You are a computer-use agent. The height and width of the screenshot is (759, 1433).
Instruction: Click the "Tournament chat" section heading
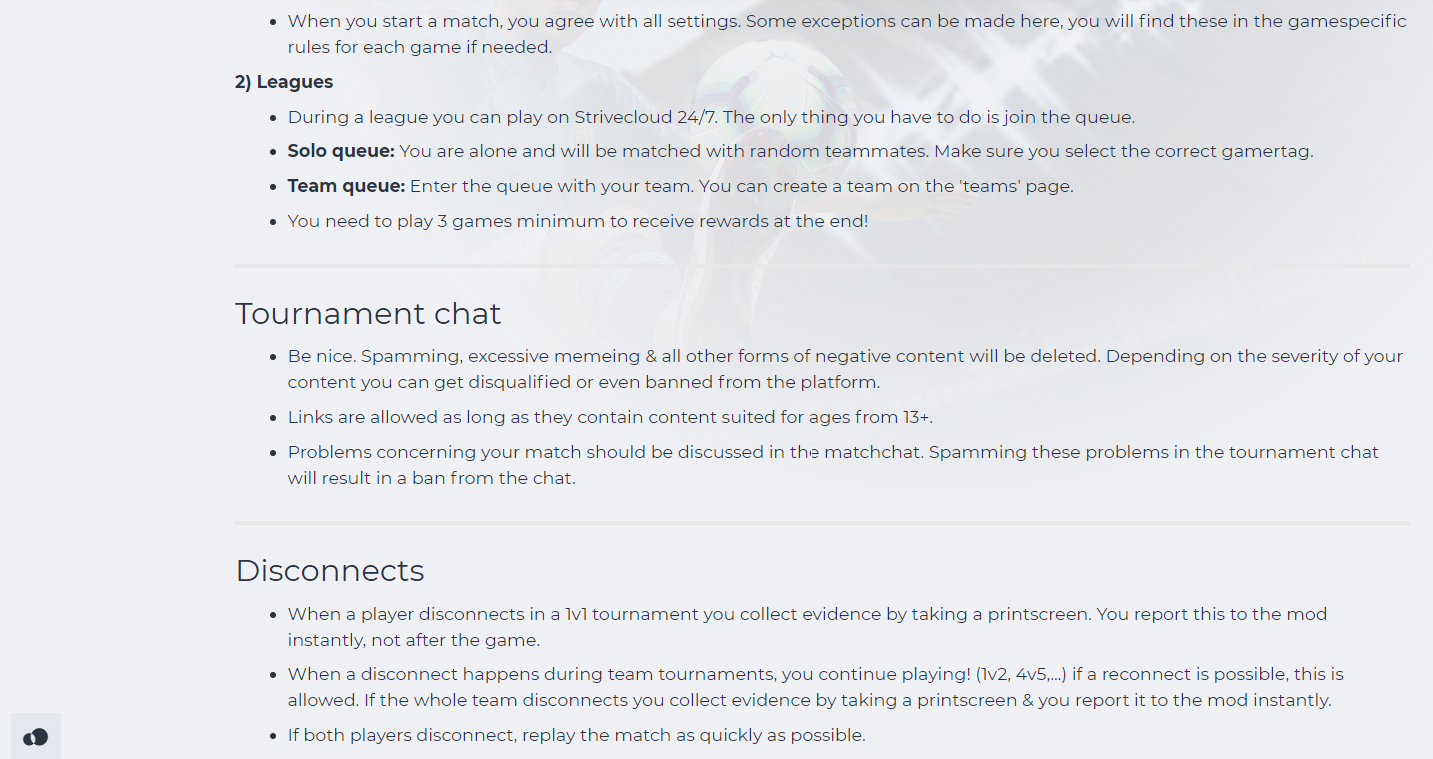coord(368,313)
